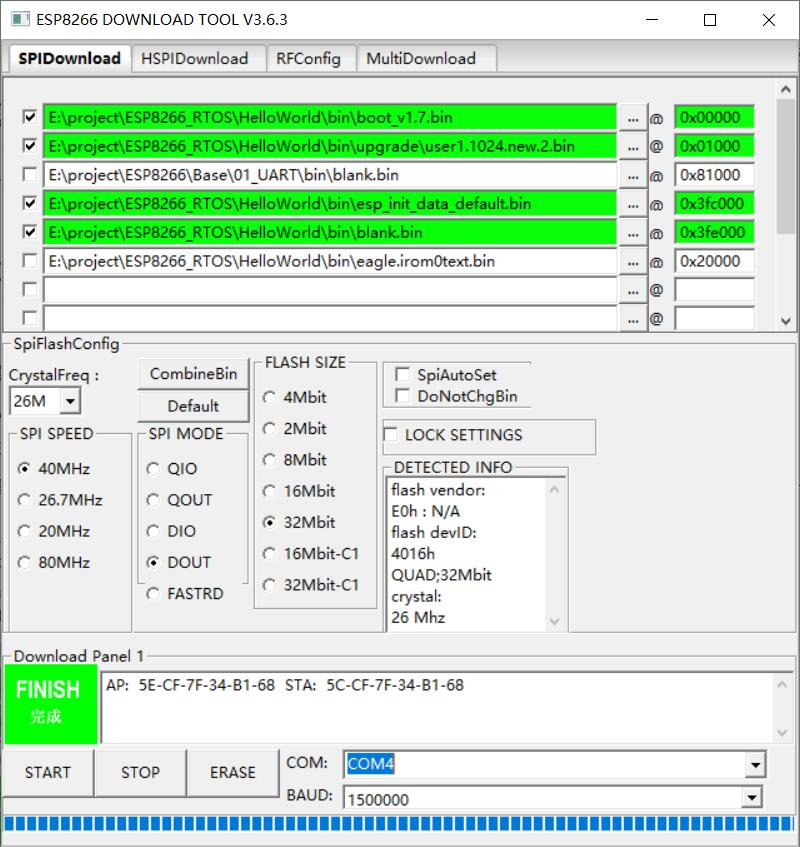Enable LOCK SETTINGS
This screenshot has height=847, width=800.
pos(390,434)
